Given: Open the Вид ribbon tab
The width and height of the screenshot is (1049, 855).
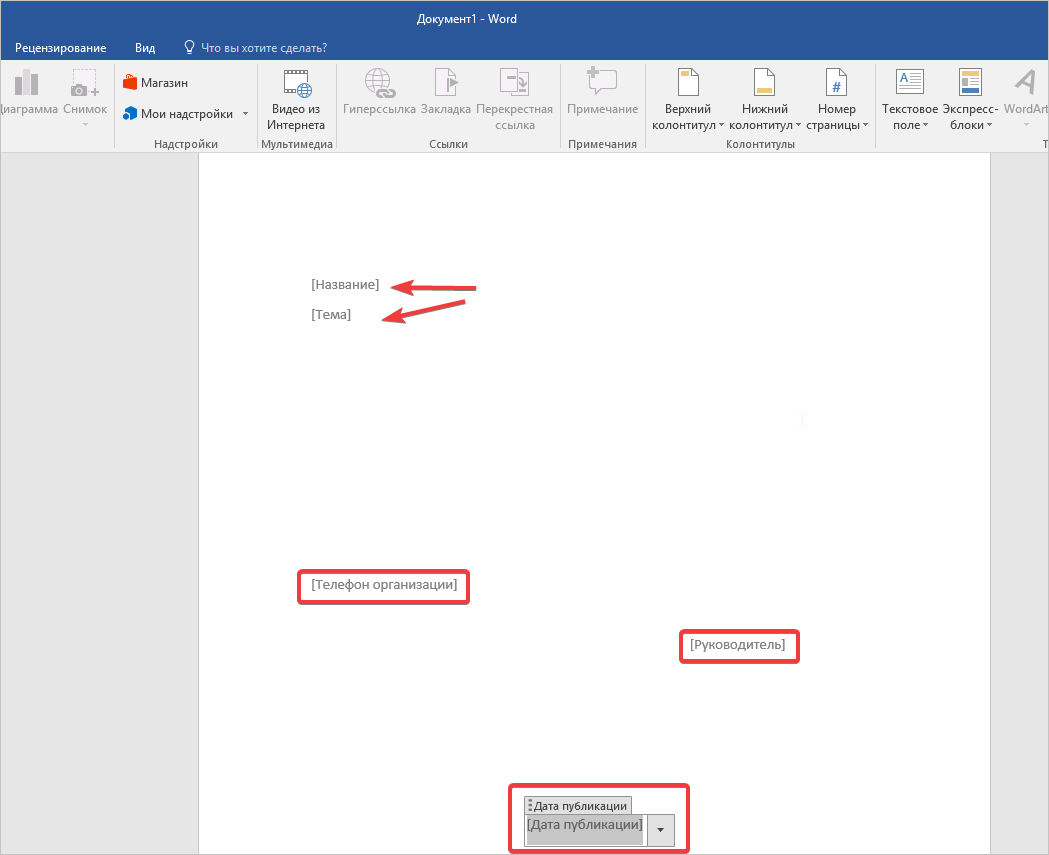Looking at the screenshot, I should point(145,47).
